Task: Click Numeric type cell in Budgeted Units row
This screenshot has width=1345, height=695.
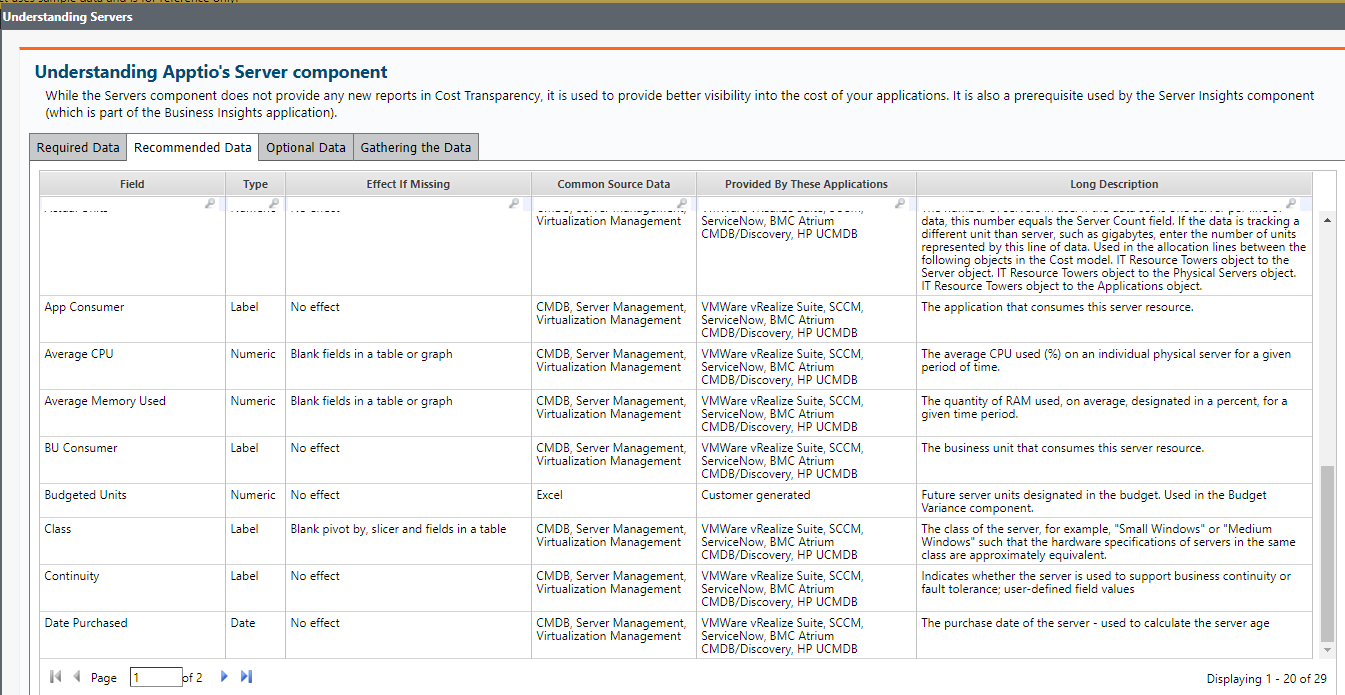Action: click(x=256, y=500)
